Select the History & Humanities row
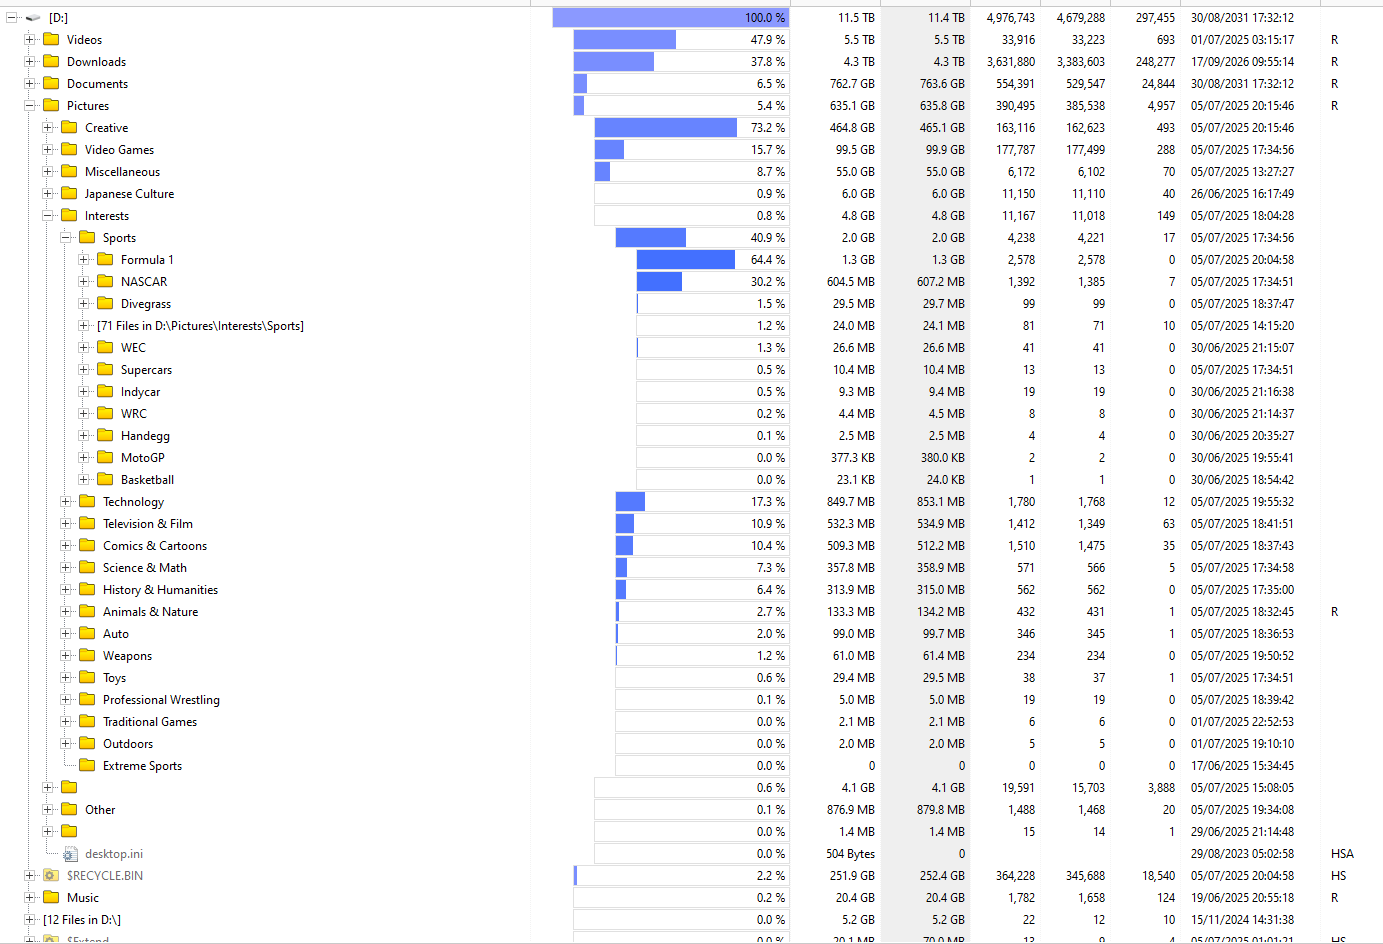This screenshot has height=944, width=1383. click(160, 590)
